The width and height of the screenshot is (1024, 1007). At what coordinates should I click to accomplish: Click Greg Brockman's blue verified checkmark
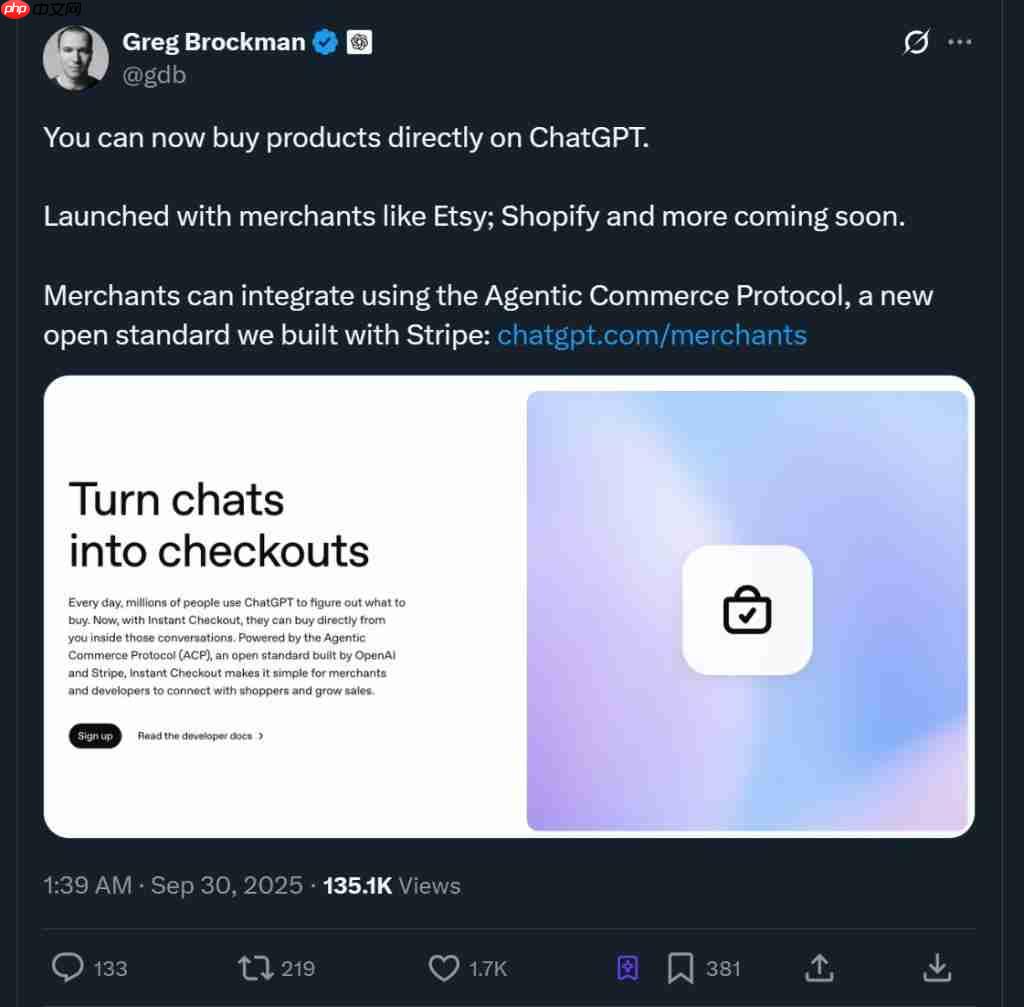point(325,42)
